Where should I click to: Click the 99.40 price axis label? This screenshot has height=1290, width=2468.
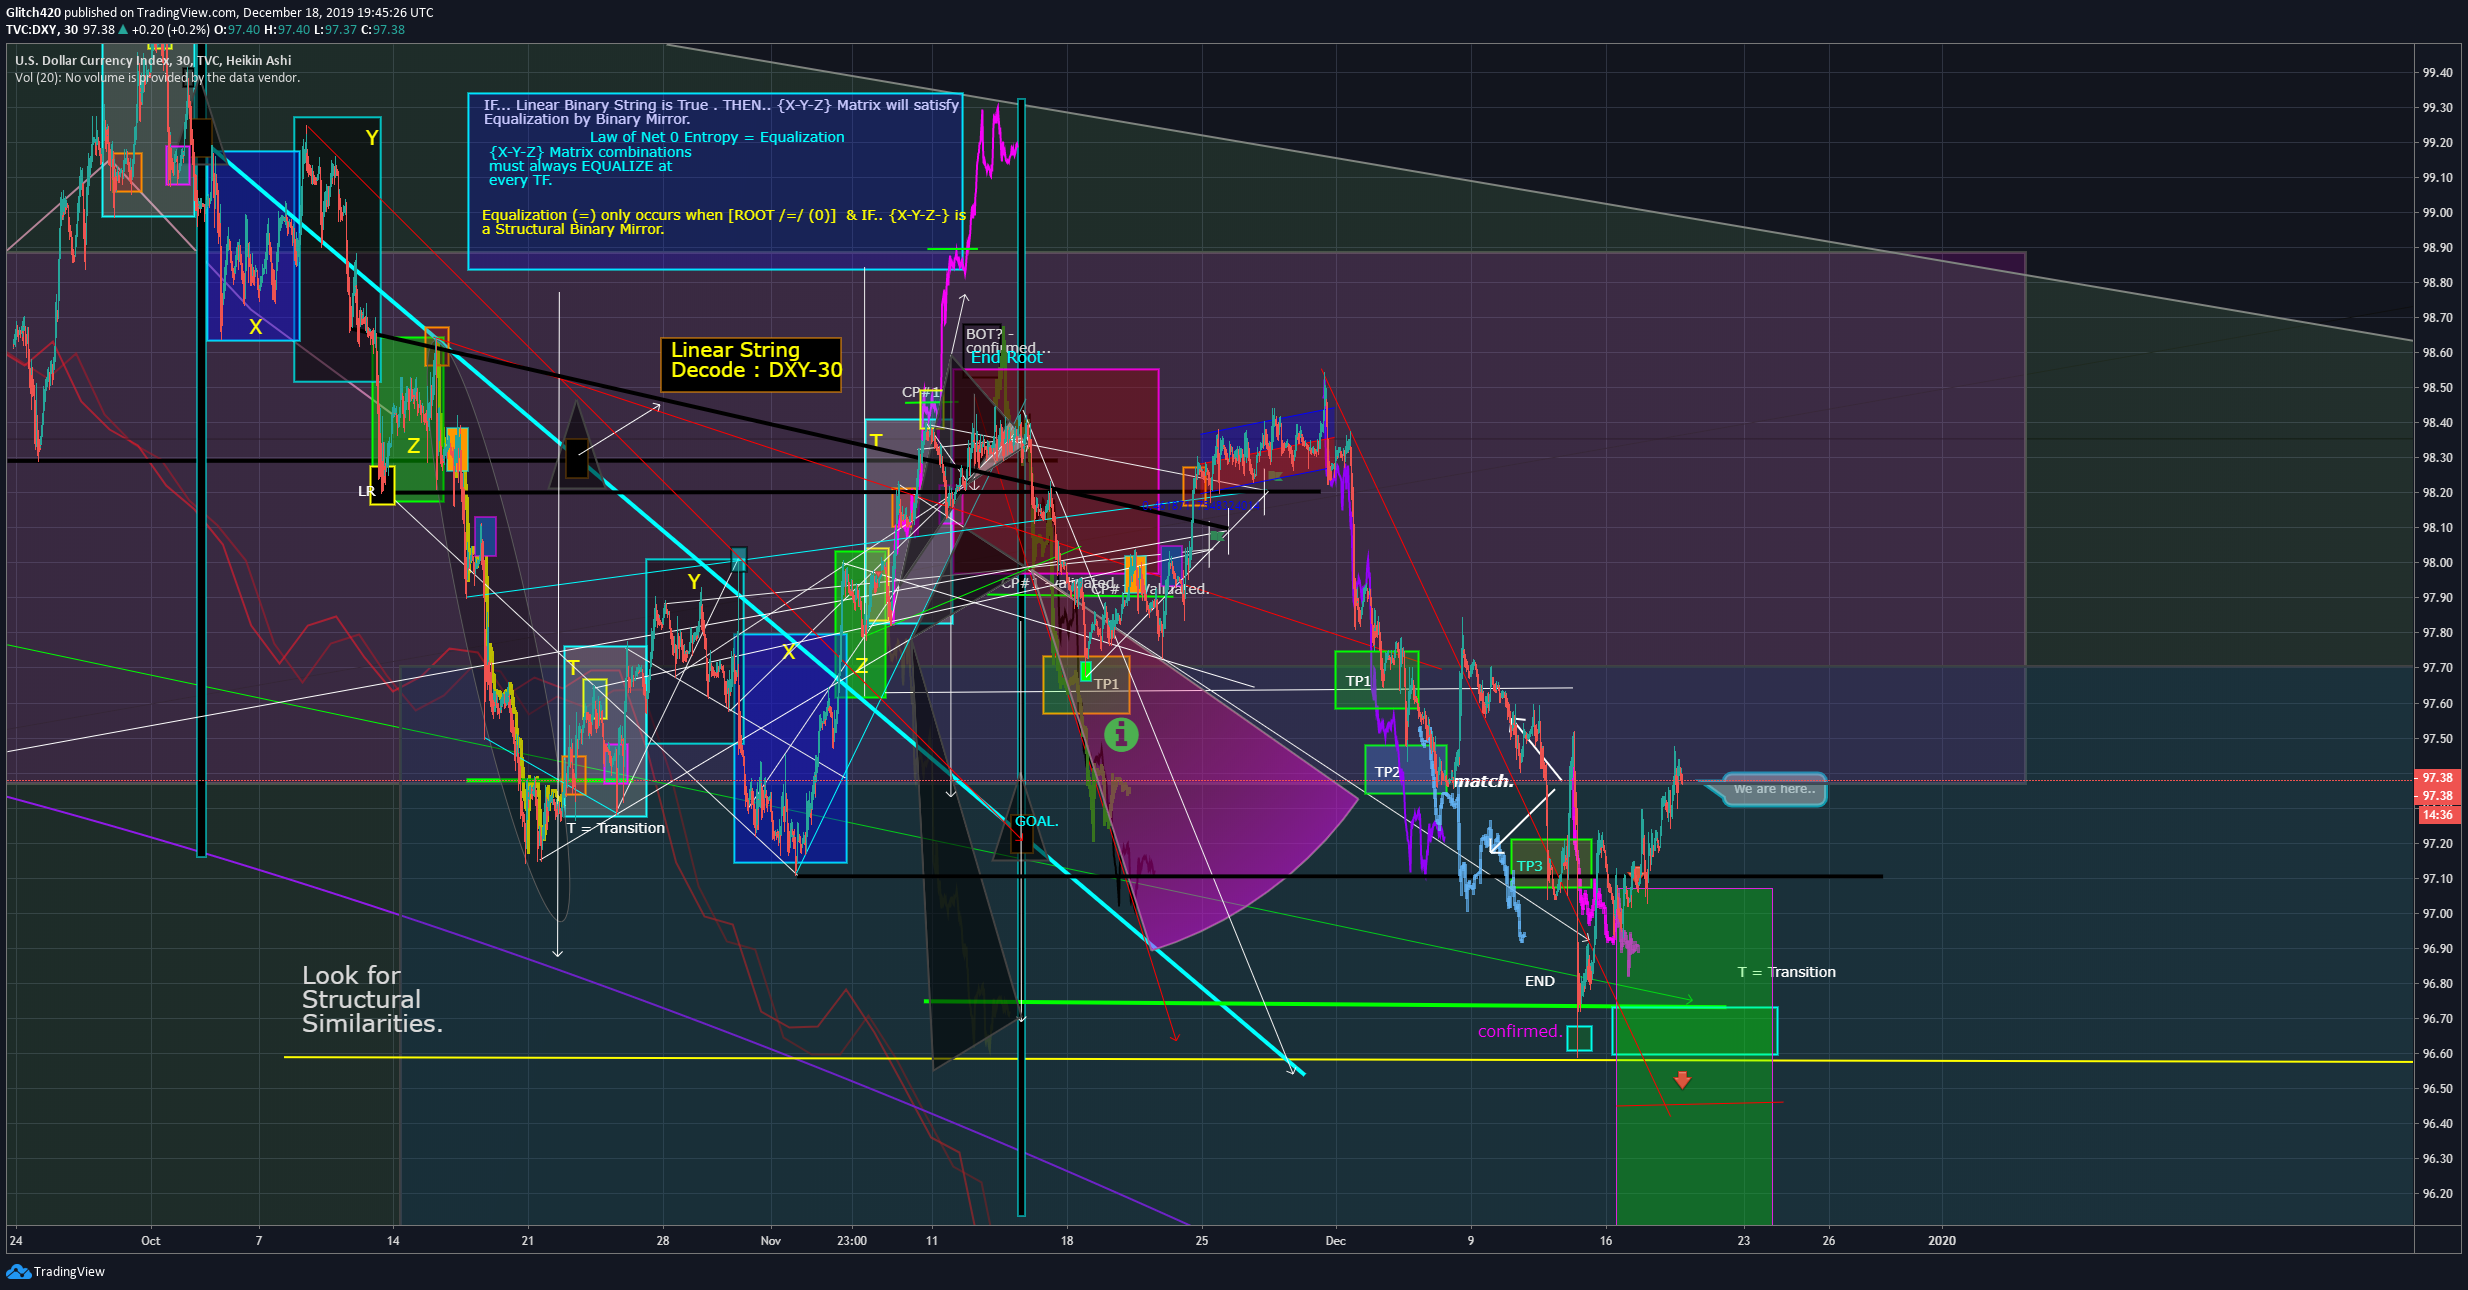pyautogui.click(x=2437, y=73)
